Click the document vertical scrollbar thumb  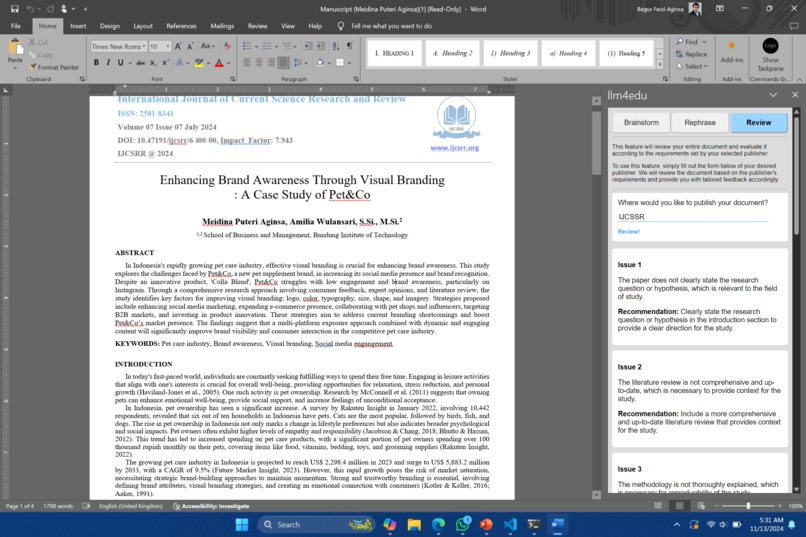pyautogui.click(x=596, y=142)
